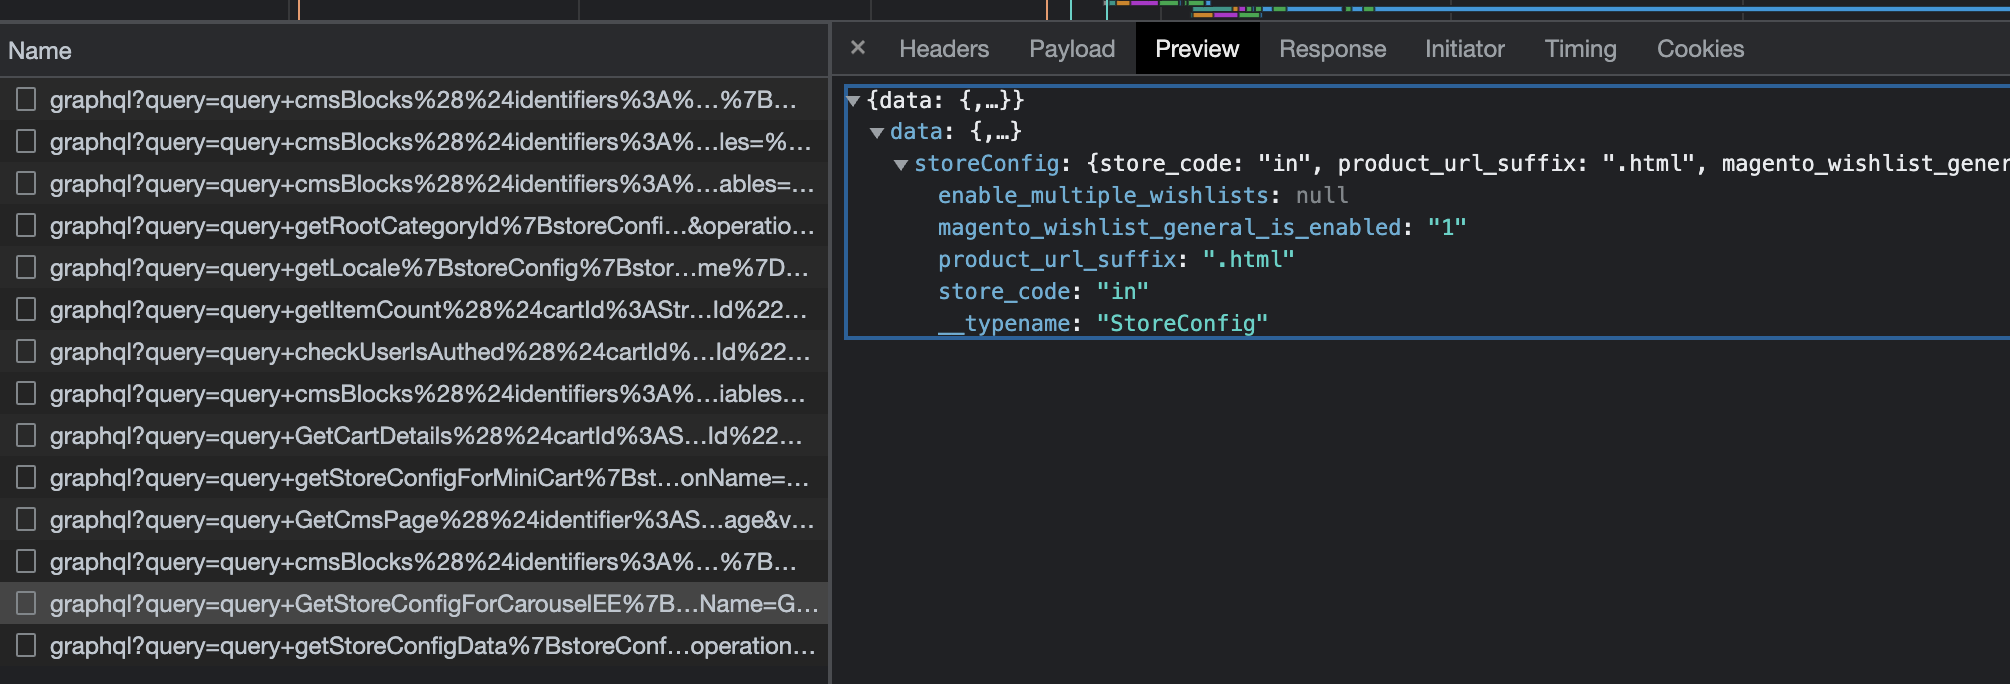Click the product_url_suffix property line
This screenshot has height=684, width=2010.
[1116, 259]
